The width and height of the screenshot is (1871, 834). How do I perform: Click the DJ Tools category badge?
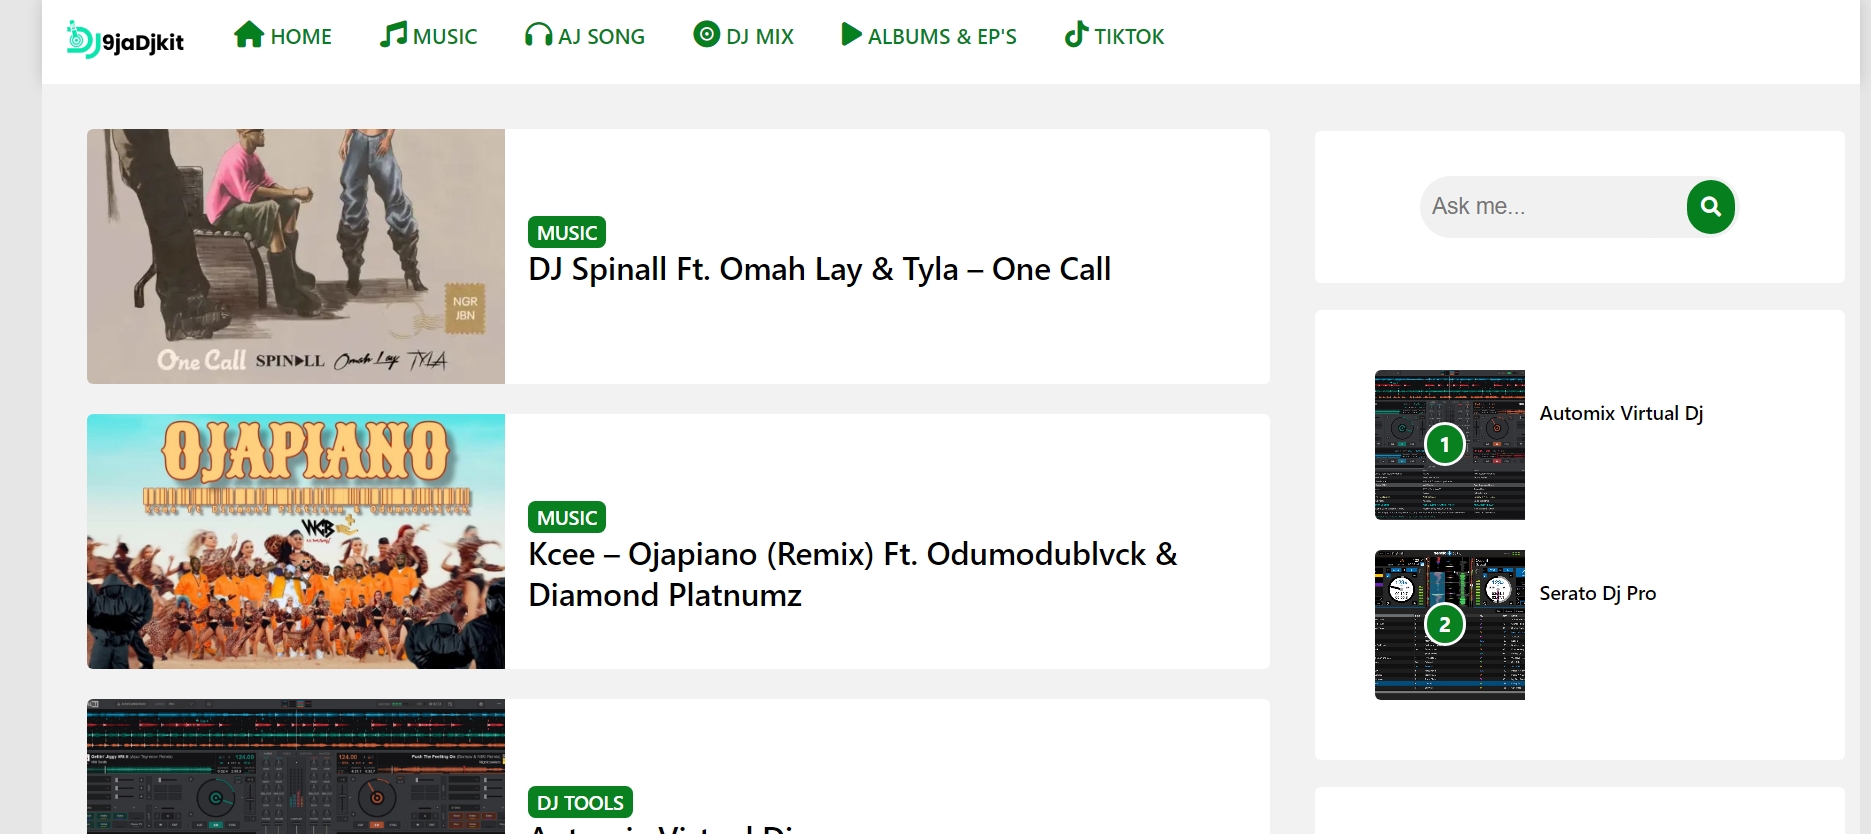pyautogui.click(x=580, y=802)
